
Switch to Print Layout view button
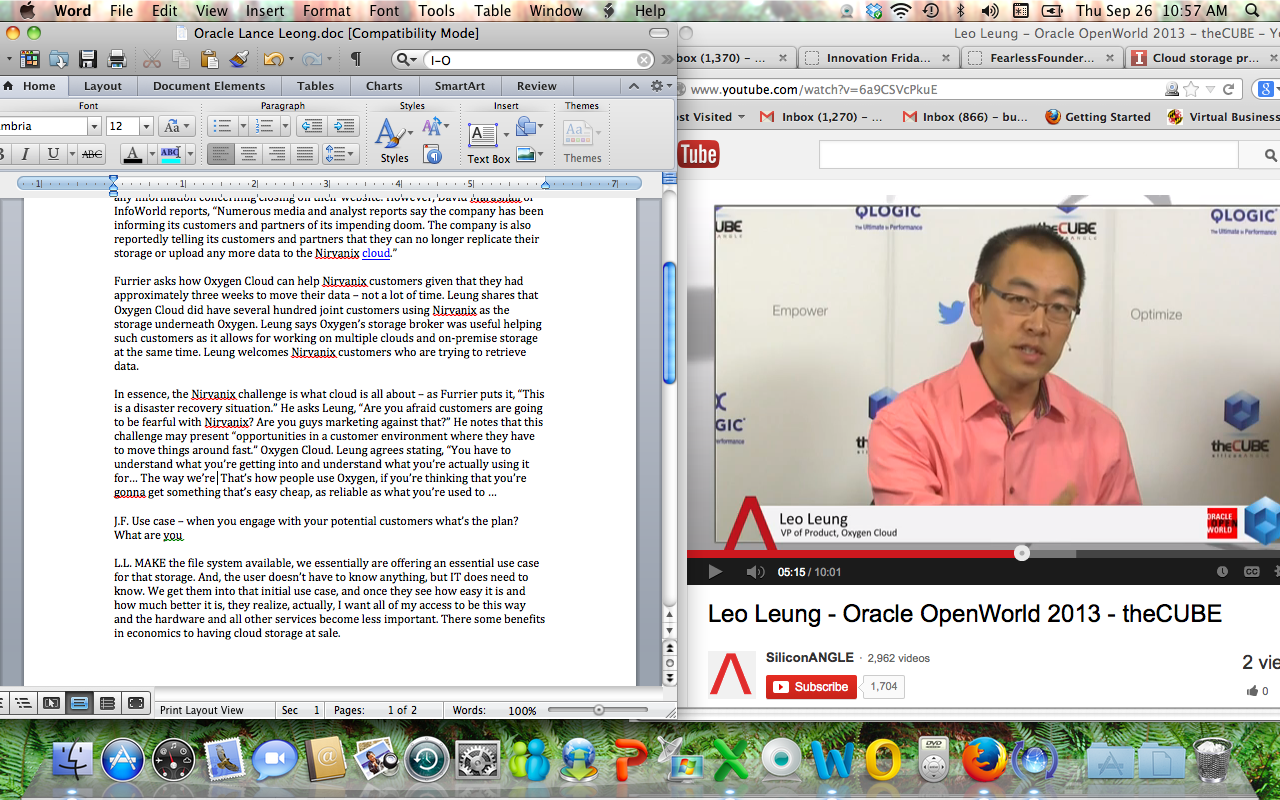point(79,703)
